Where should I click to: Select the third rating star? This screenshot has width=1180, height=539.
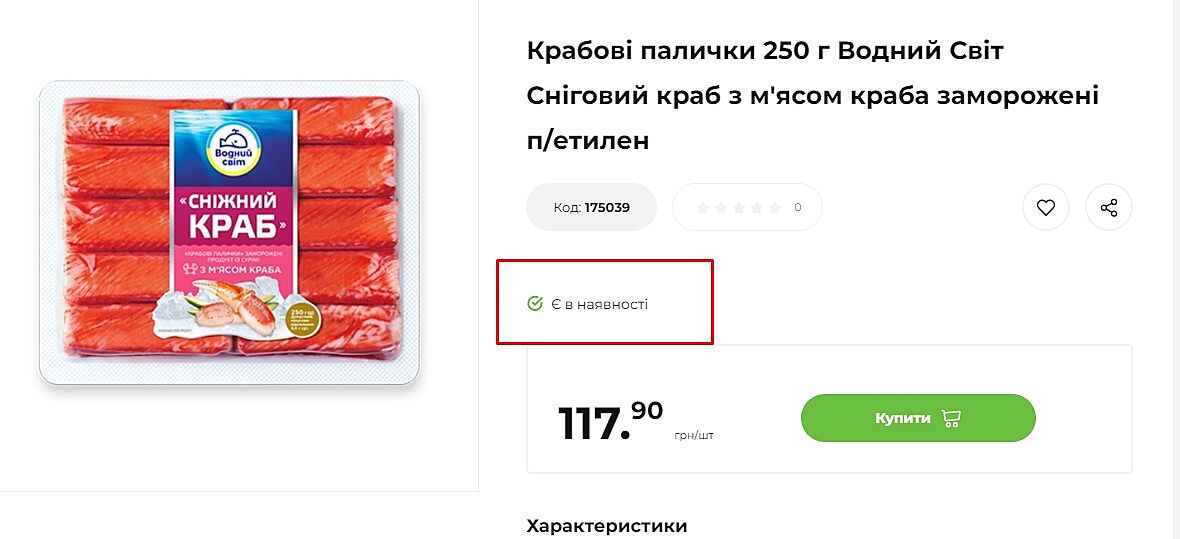click(x=738, y=208)
